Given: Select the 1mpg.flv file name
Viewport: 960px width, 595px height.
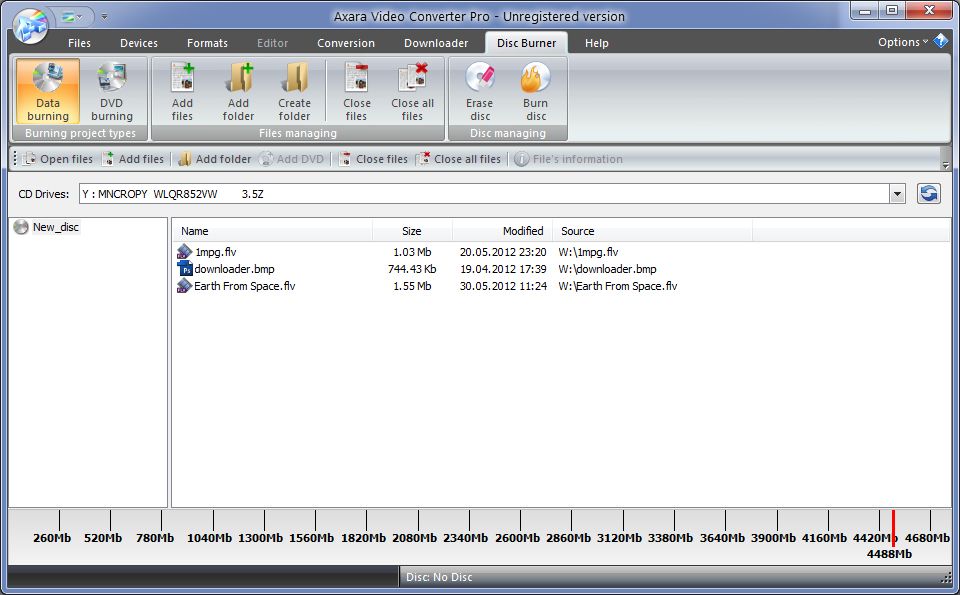Looking at the screenshot, I should point(216,252).
